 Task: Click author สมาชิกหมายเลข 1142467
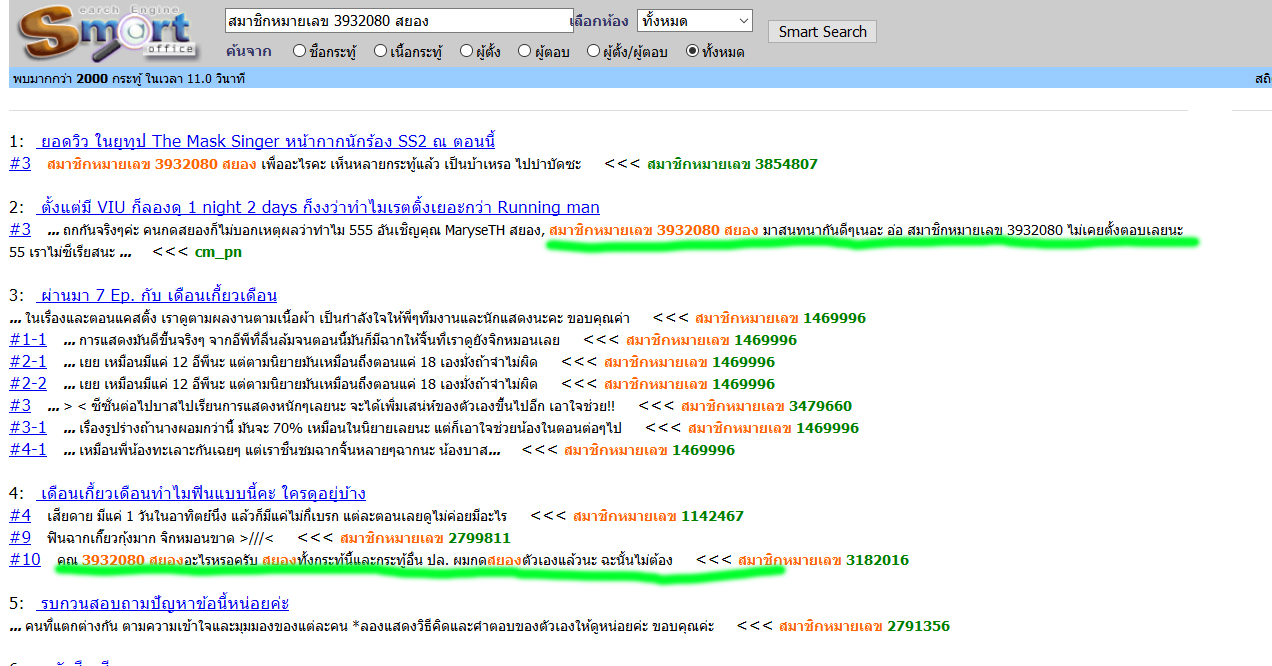658,516
